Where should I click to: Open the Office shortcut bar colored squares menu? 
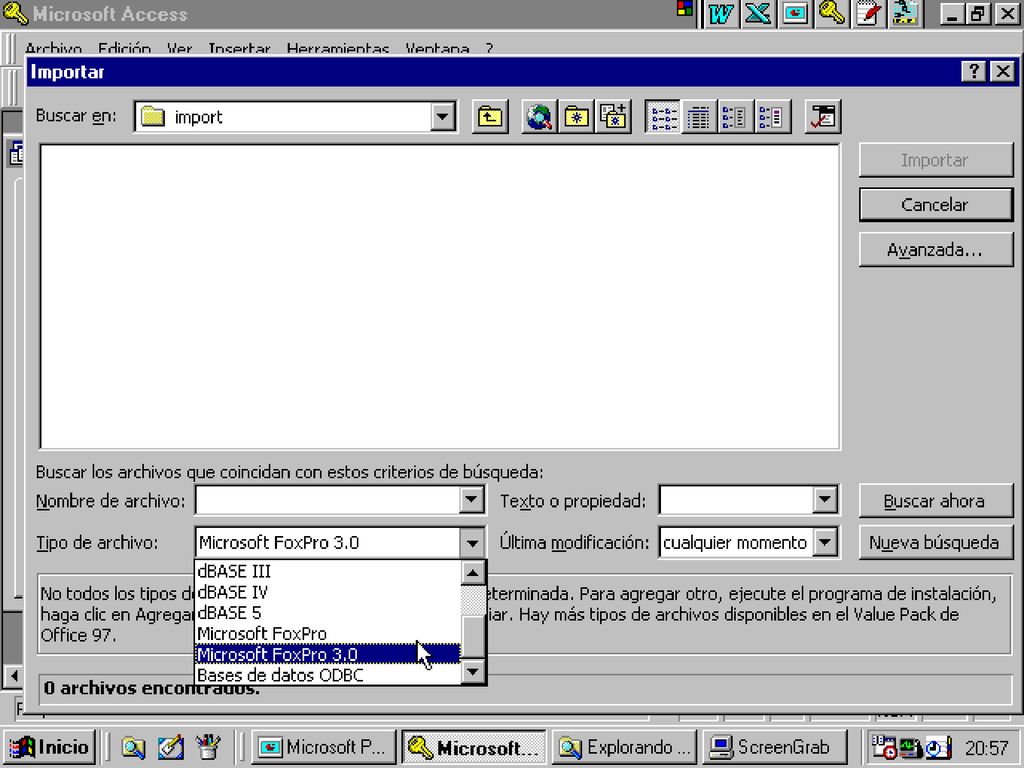[x=685, y=8]
